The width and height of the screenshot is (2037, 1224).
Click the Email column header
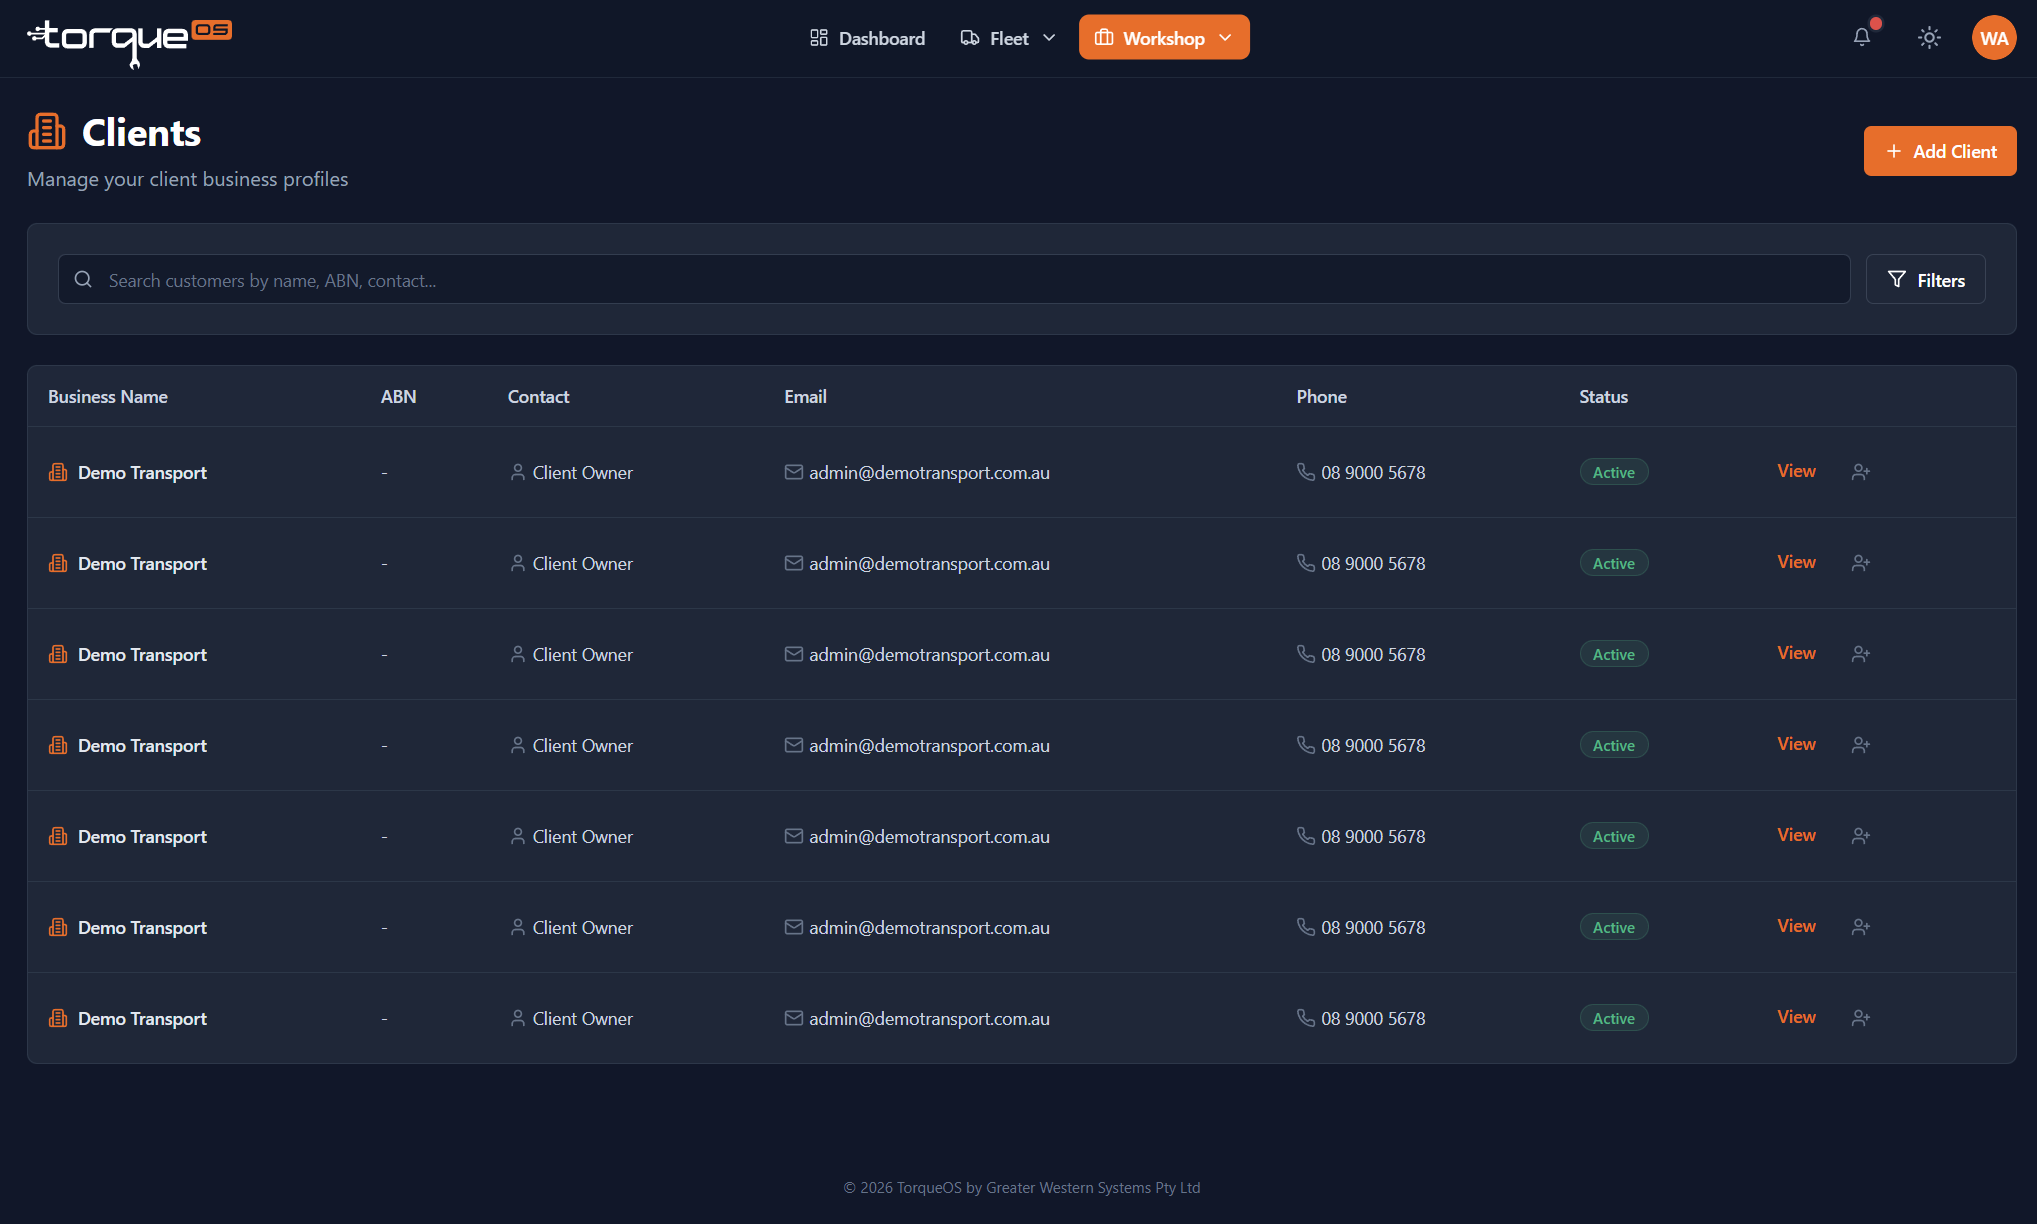tap(805, 397)
